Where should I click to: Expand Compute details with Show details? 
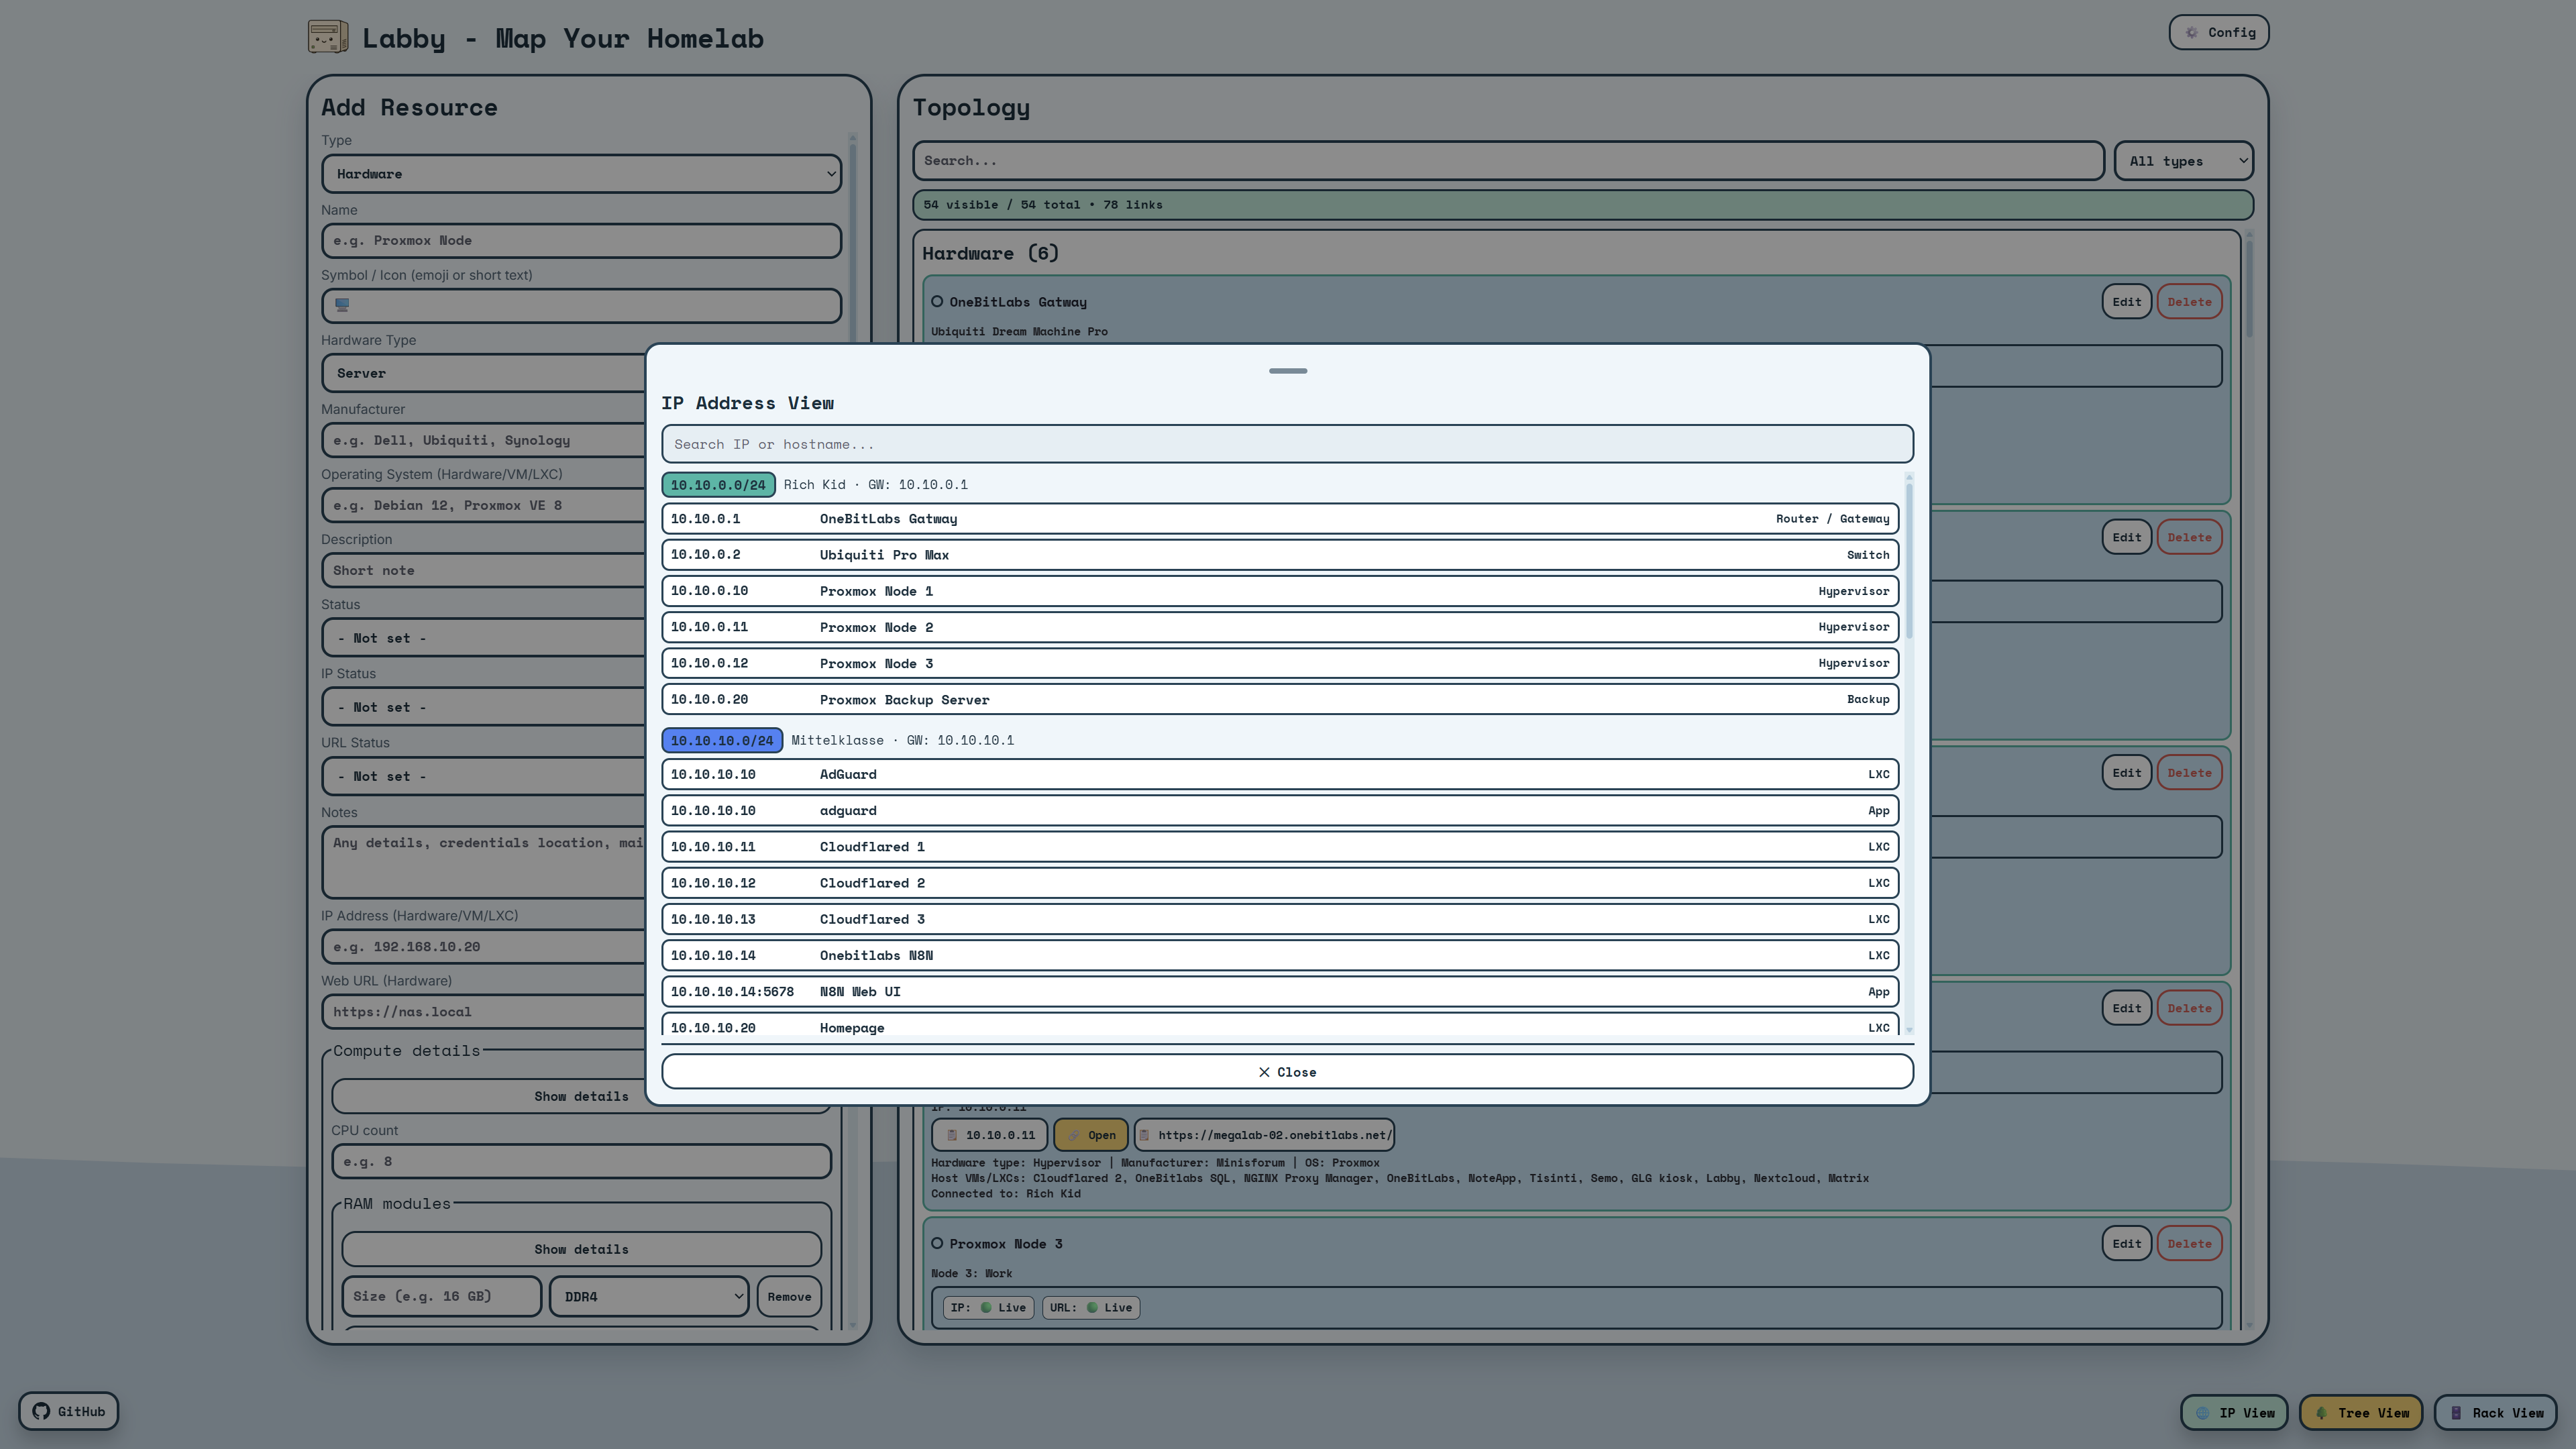click(x=581, y=1096)
